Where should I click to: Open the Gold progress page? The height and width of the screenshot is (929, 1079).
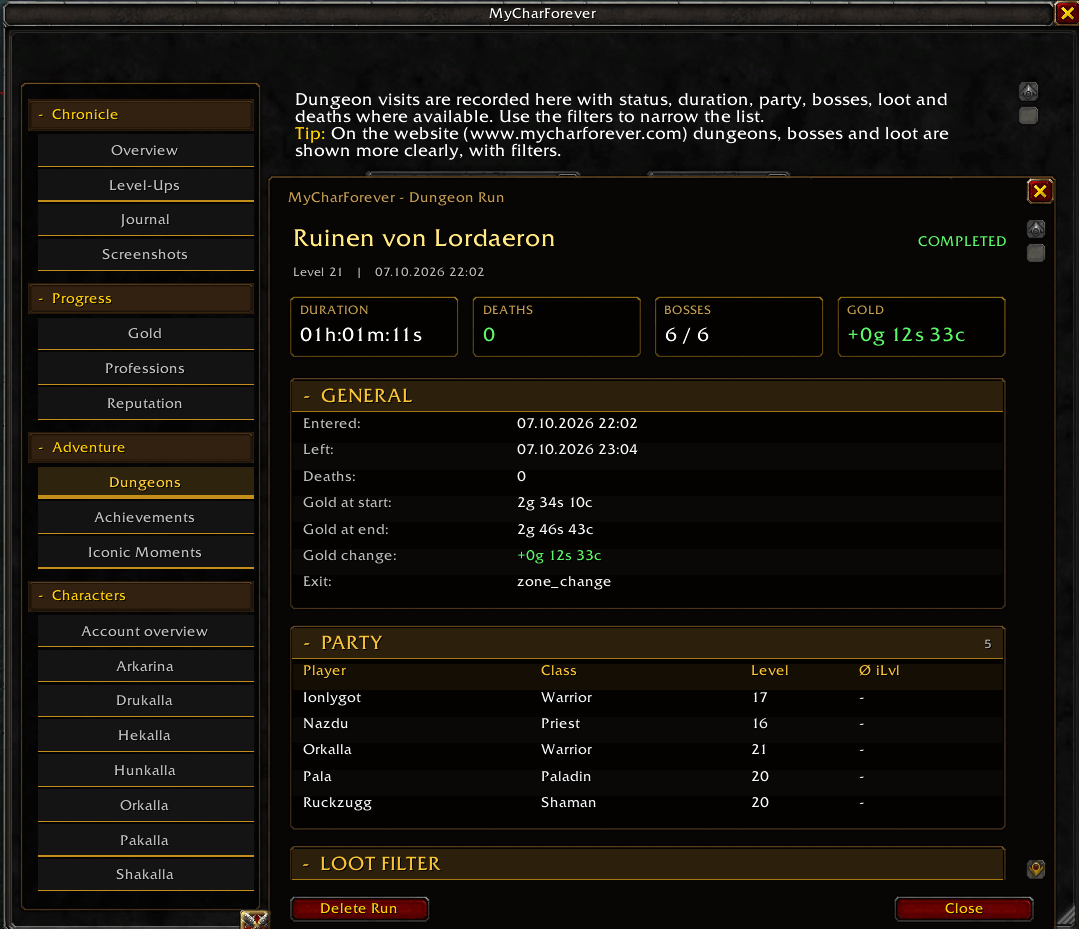(145, 334)
